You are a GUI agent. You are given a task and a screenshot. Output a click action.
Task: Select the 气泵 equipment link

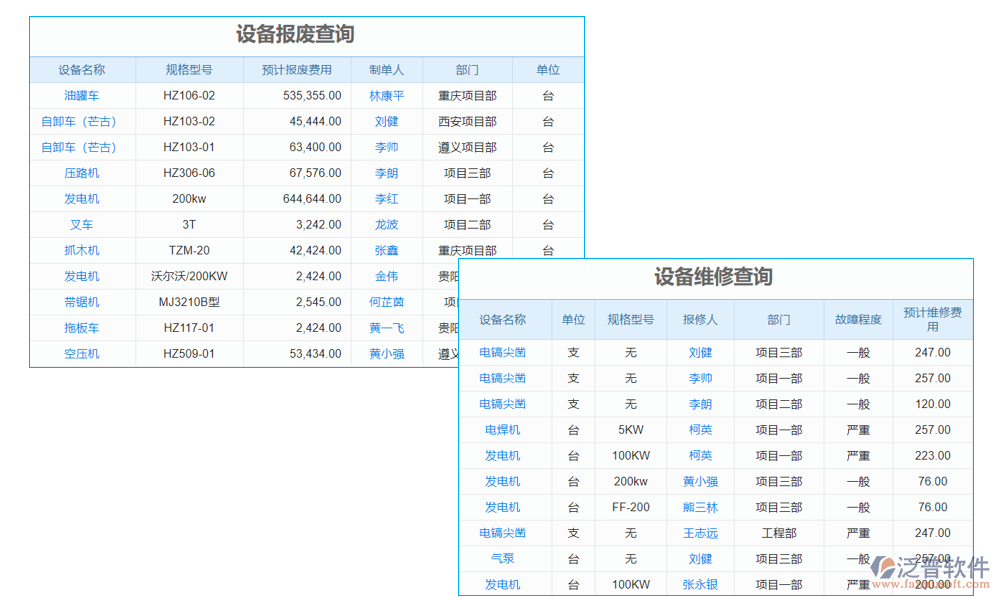(x=502, y=559)
